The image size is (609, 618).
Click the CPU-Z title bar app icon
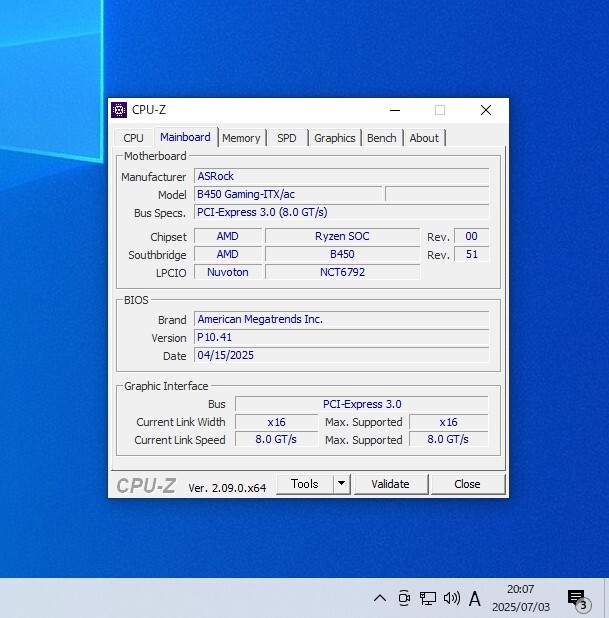coord(119,110)
